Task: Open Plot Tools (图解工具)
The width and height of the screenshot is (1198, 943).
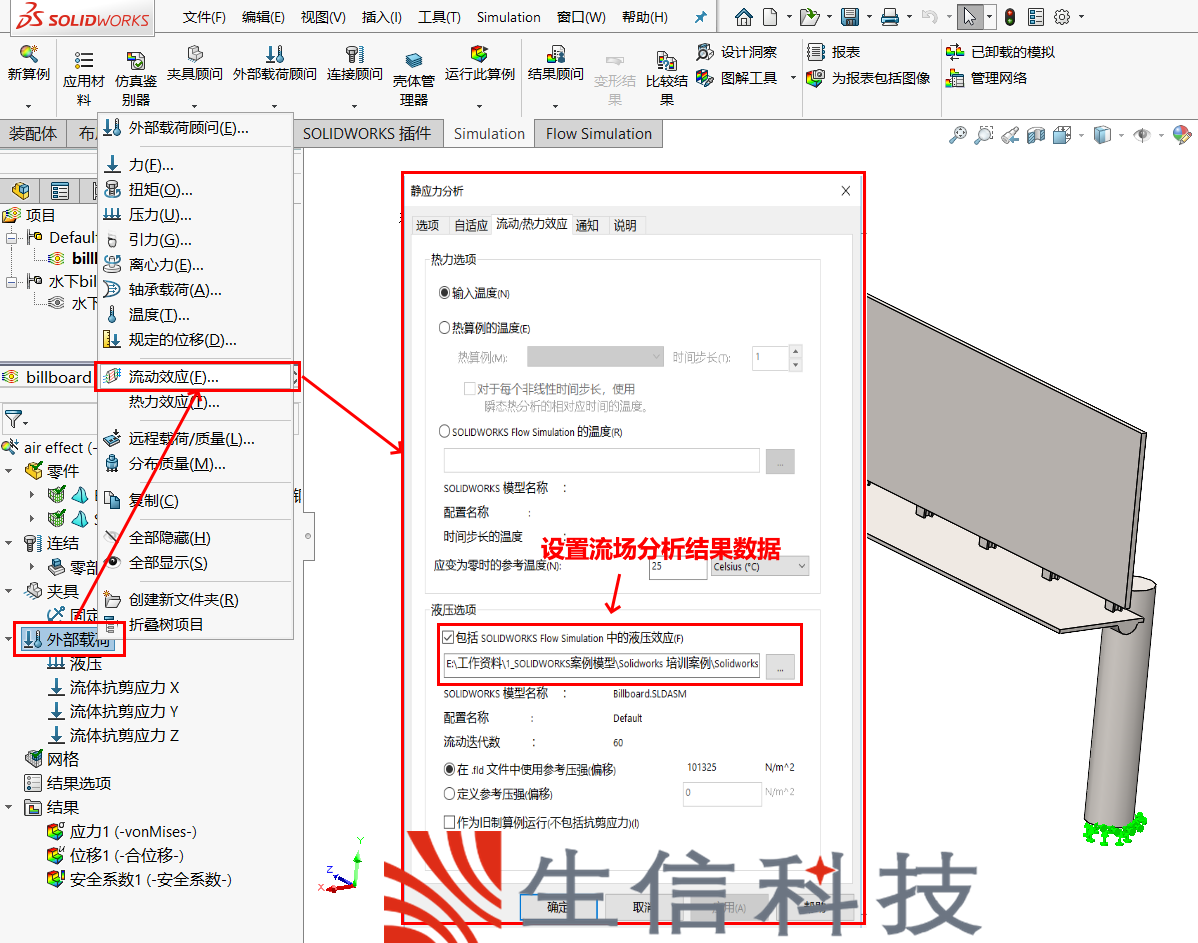Action: click(x=737, y=78)
